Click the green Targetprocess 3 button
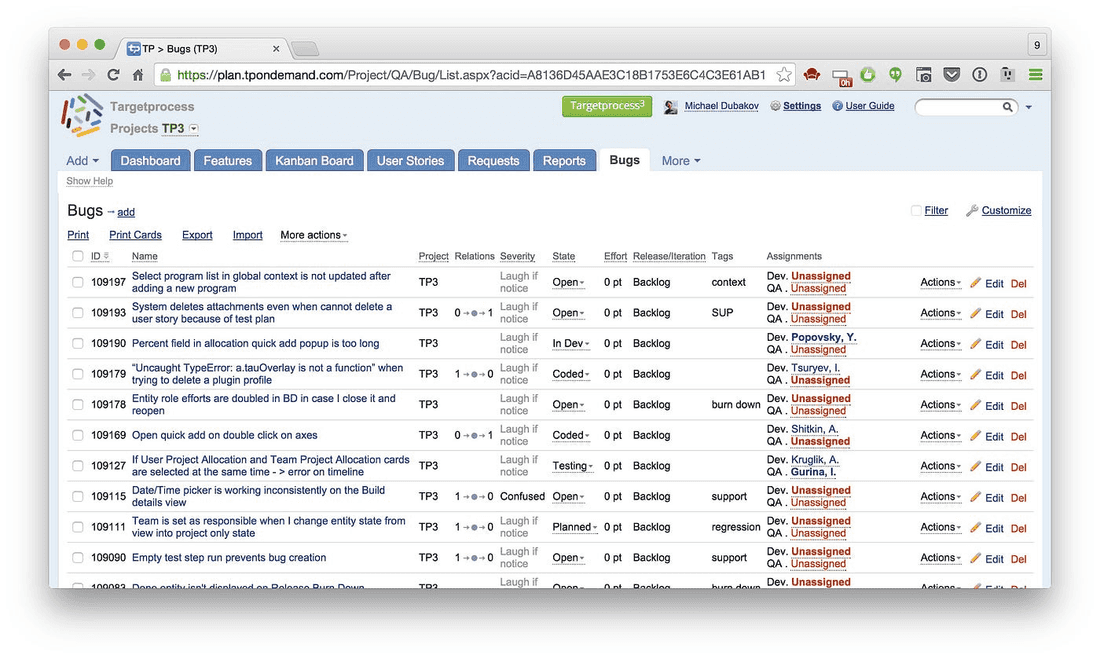1100x658 pixels. (606, 107)
